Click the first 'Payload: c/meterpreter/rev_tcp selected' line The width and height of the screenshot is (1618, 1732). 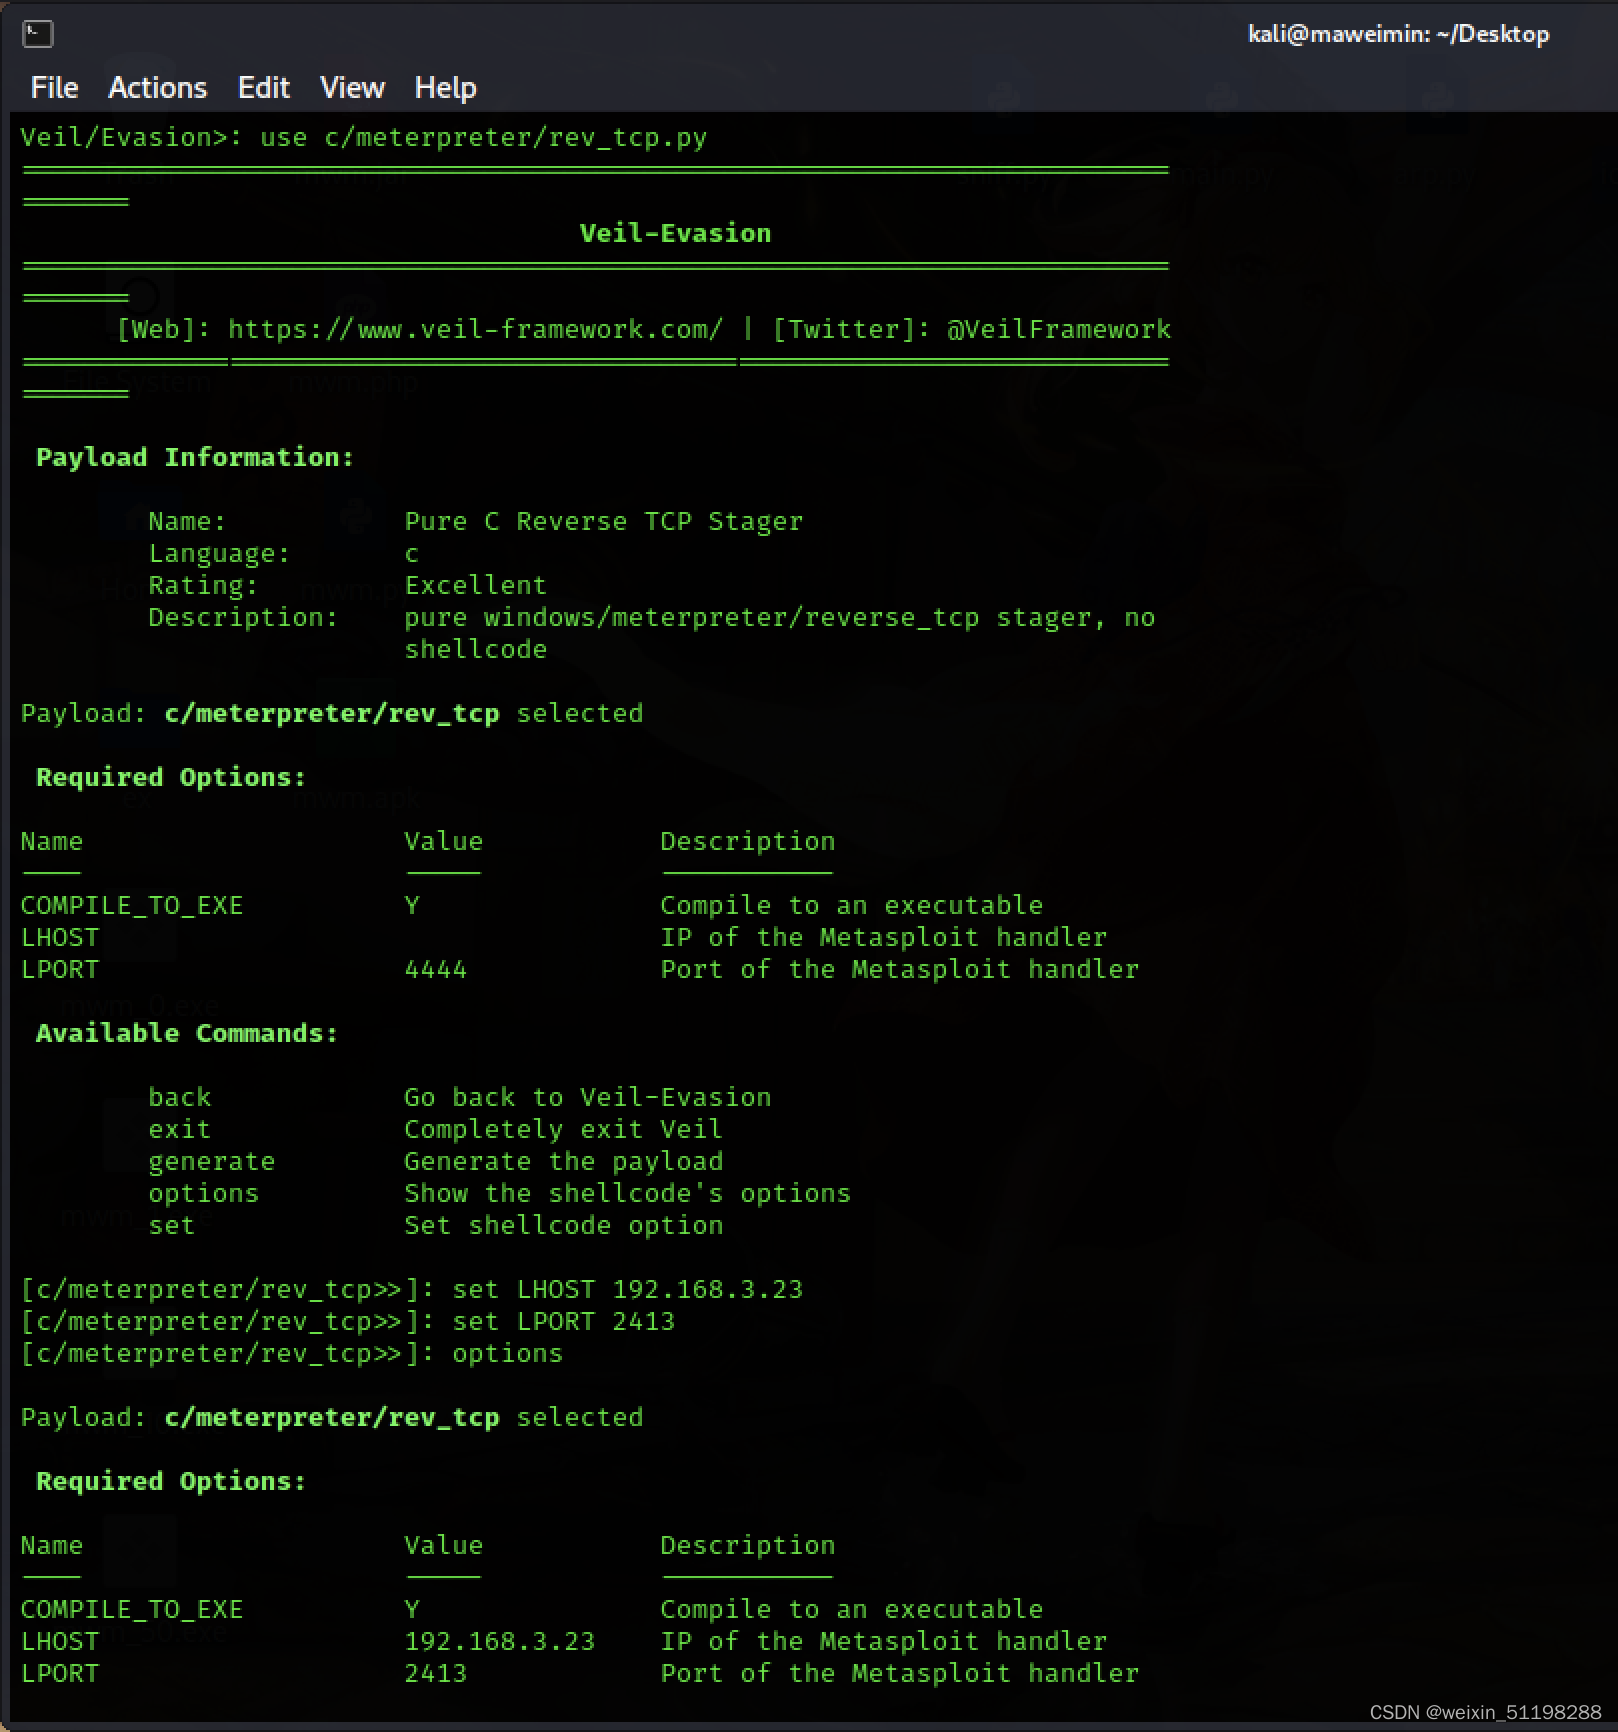tap(332, 713)
